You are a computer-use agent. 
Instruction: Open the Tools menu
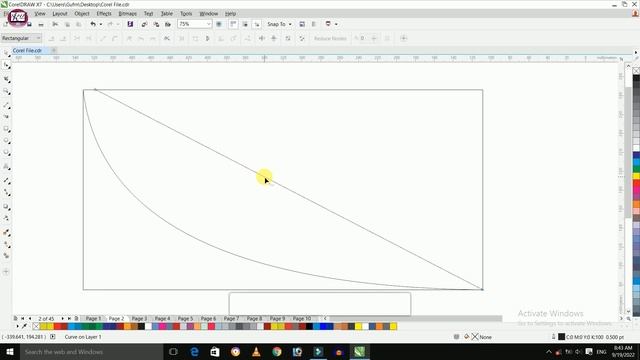click(x=186, y=14)
